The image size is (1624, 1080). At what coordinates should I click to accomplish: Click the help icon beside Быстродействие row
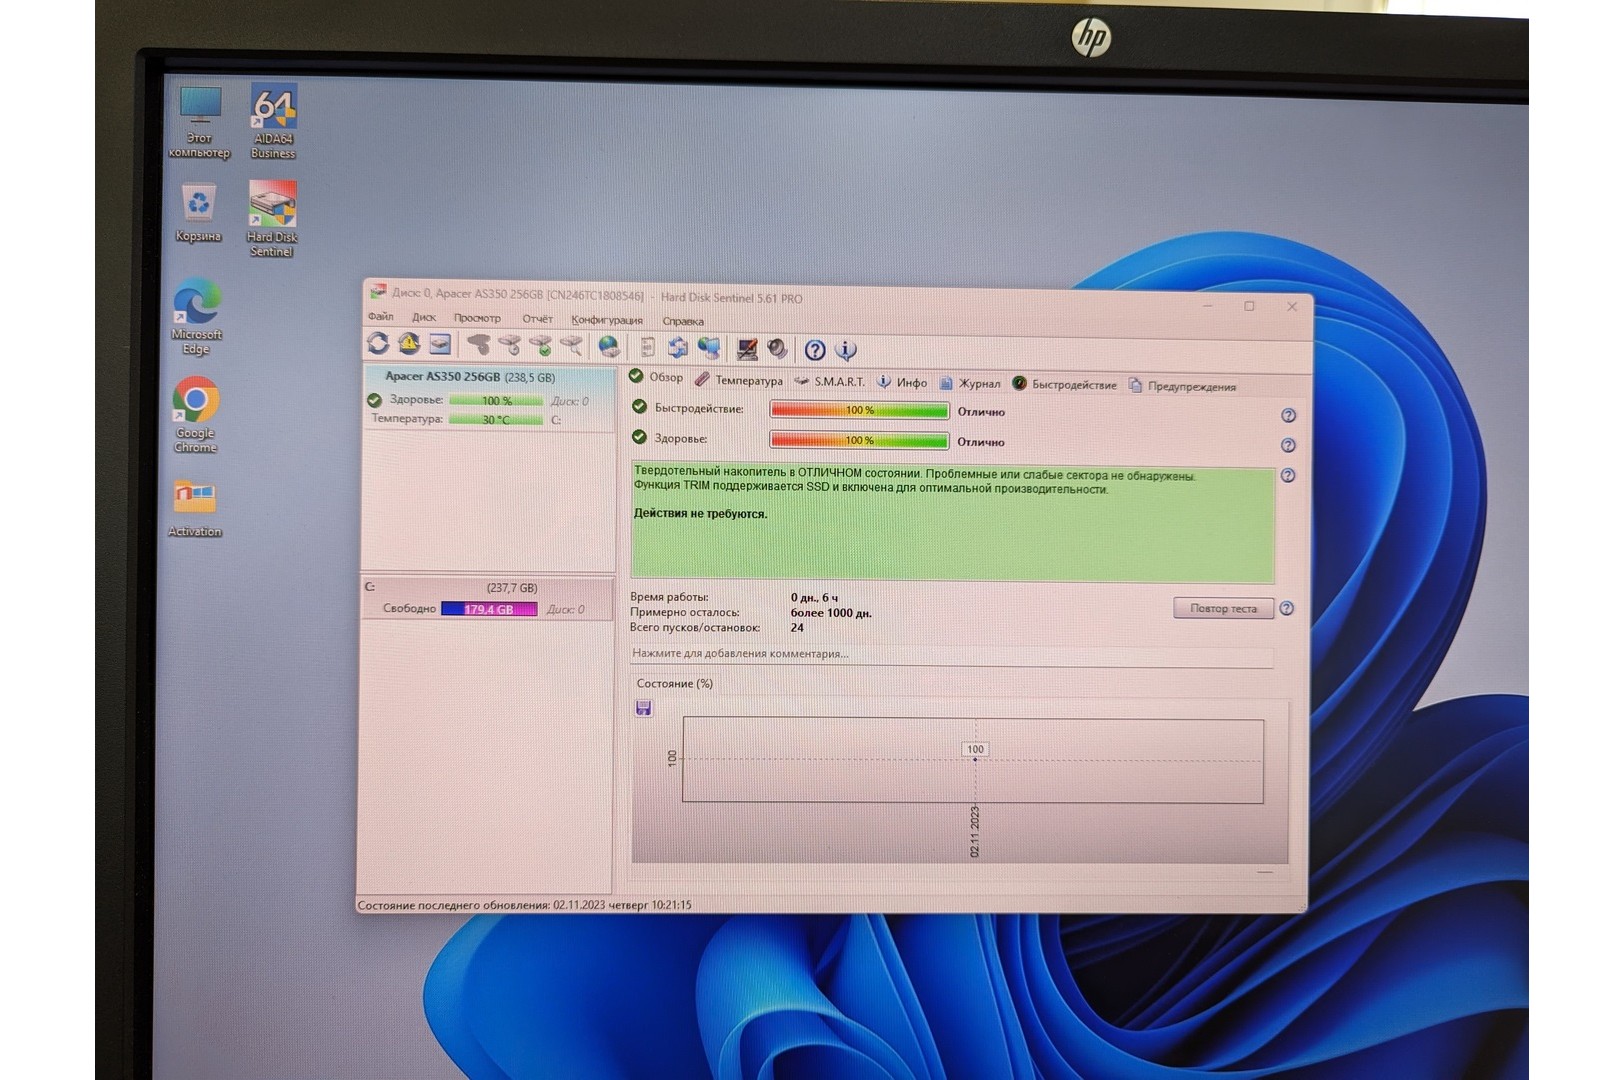point(1288,415)
